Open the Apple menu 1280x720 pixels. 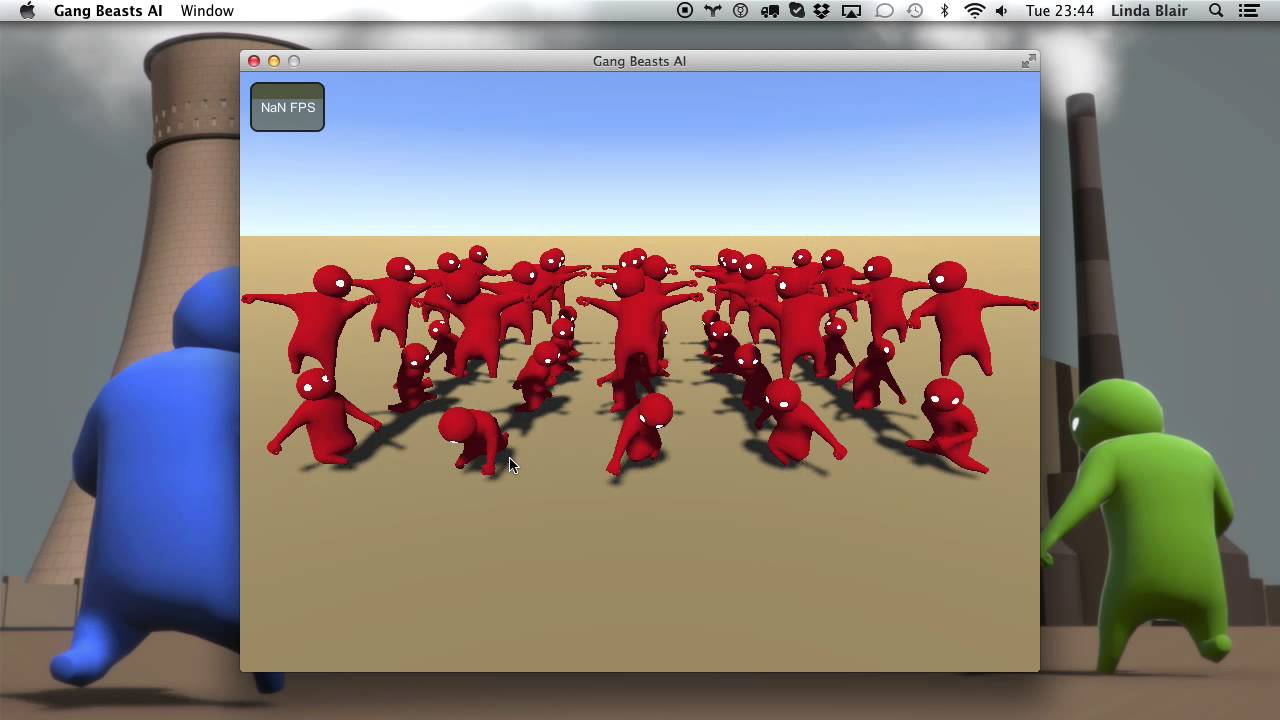click(x=27, y=11)
